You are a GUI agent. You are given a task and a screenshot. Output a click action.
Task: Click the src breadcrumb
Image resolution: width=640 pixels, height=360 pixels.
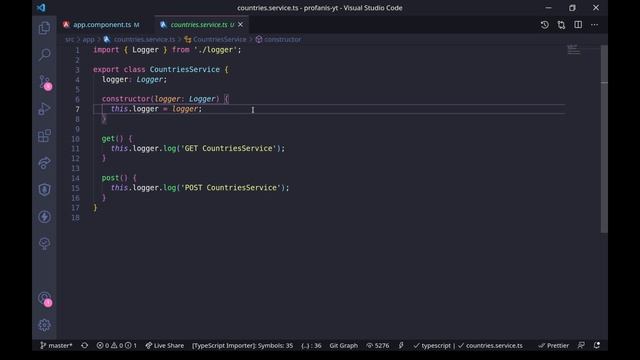tap(70, 40)
